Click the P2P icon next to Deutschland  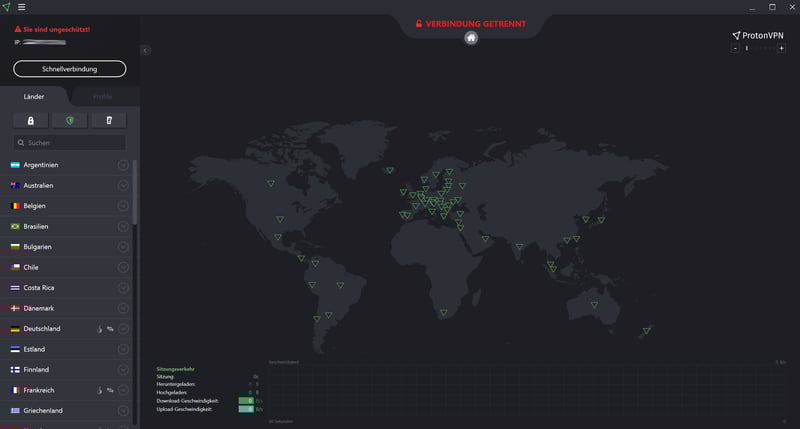point(110,329)
